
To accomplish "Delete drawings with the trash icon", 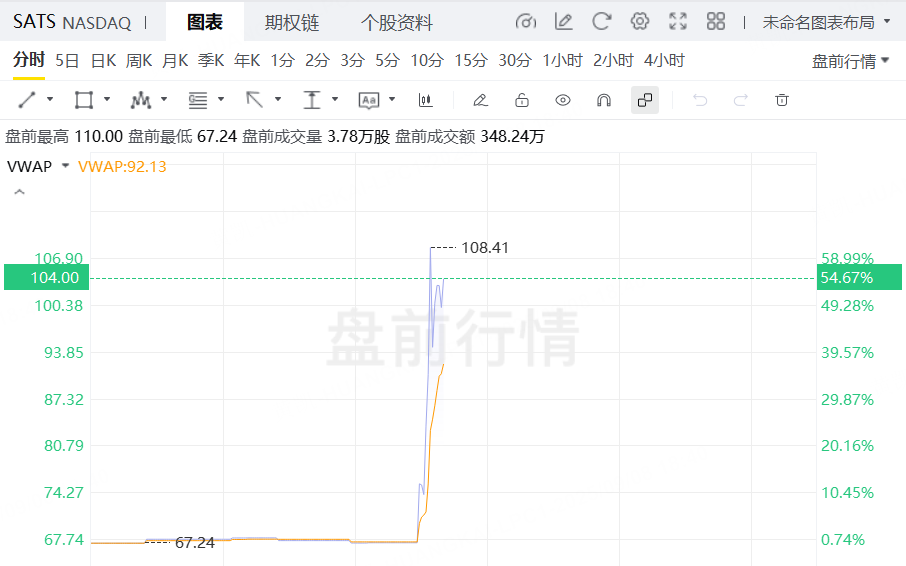I will coord(782,100).
